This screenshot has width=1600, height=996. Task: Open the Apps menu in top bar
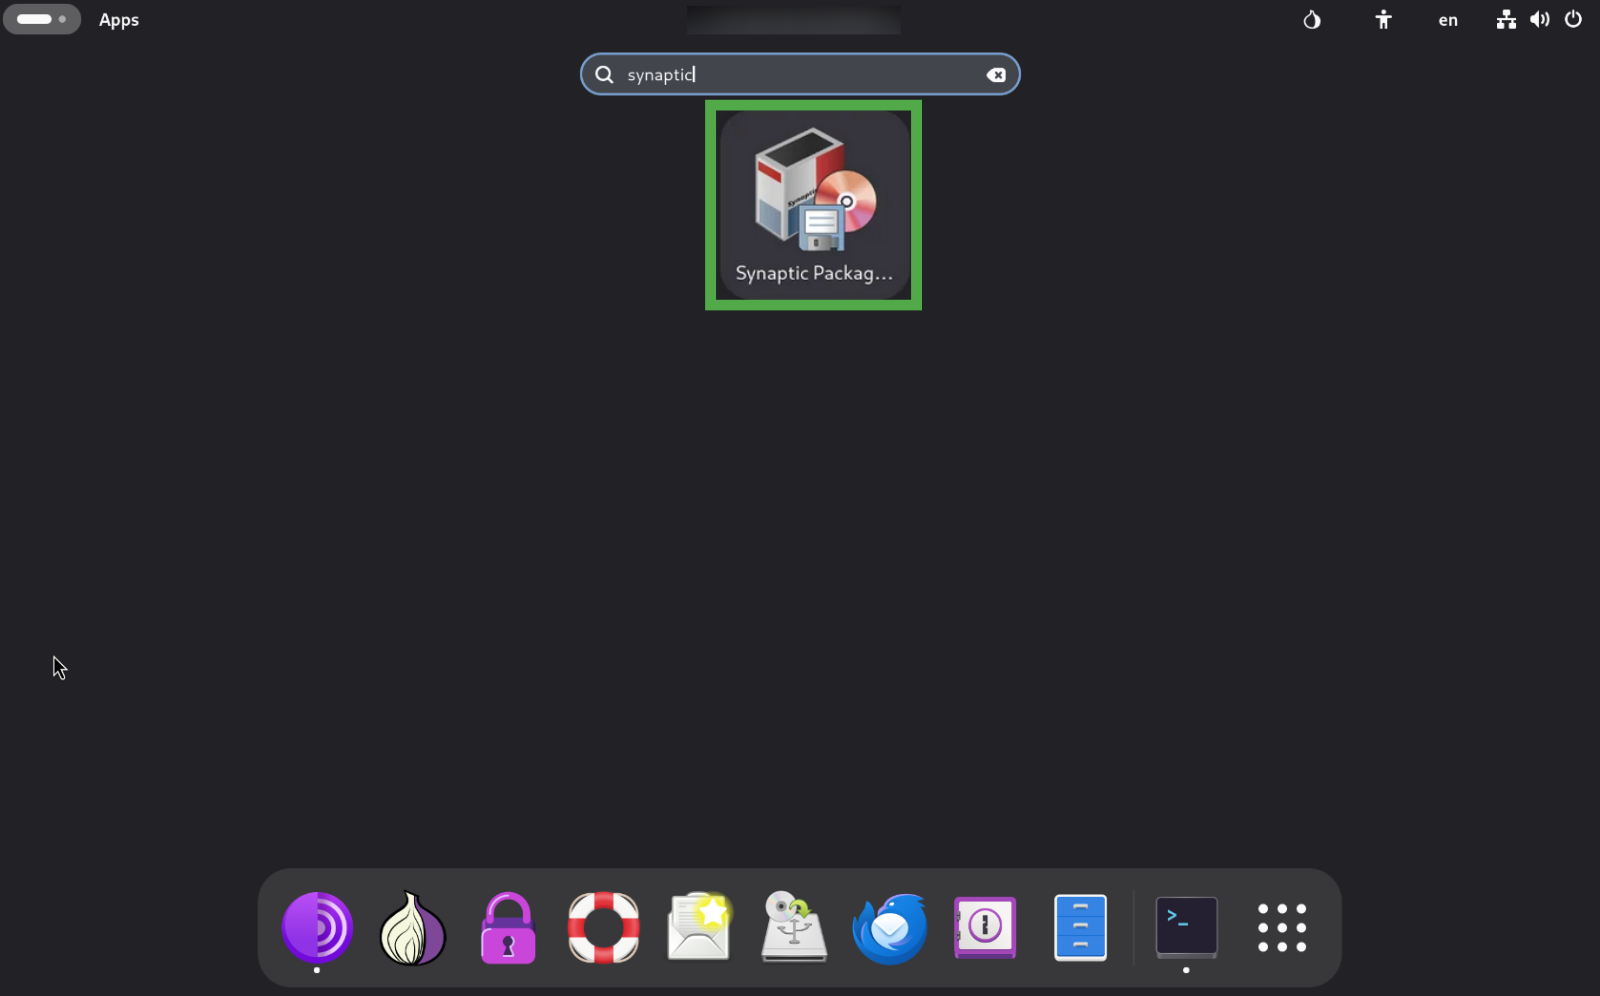[119, 20]
